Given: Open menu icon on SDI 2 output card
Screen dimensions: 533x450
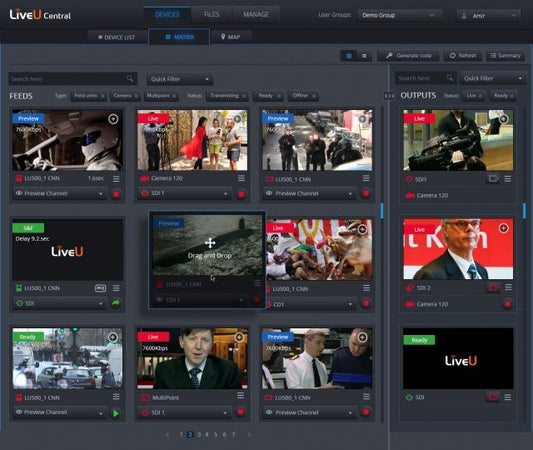Looking at the screenshot, I should 508,288.
